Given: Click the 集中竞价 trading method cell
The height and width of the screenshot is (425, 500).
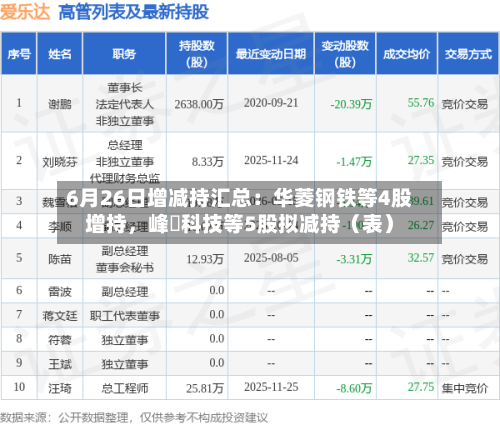Looking at the screenshot, I should (x=465, y=388).
